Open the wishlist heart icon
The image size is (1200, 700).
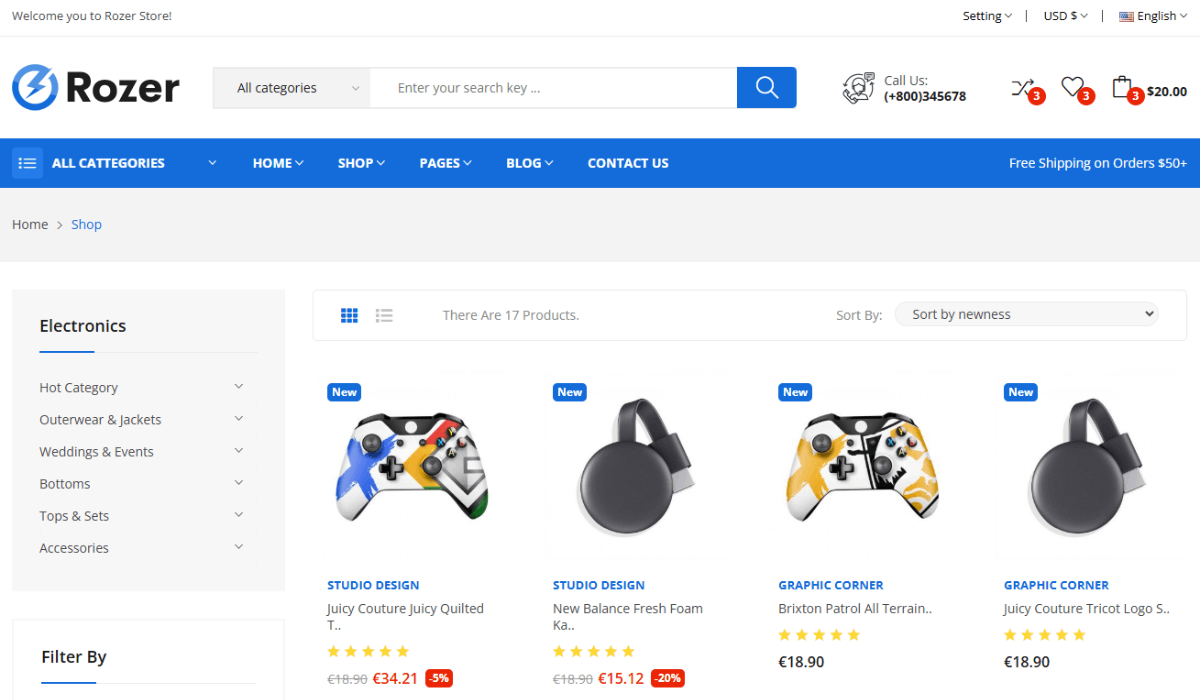coord(1072,87)
